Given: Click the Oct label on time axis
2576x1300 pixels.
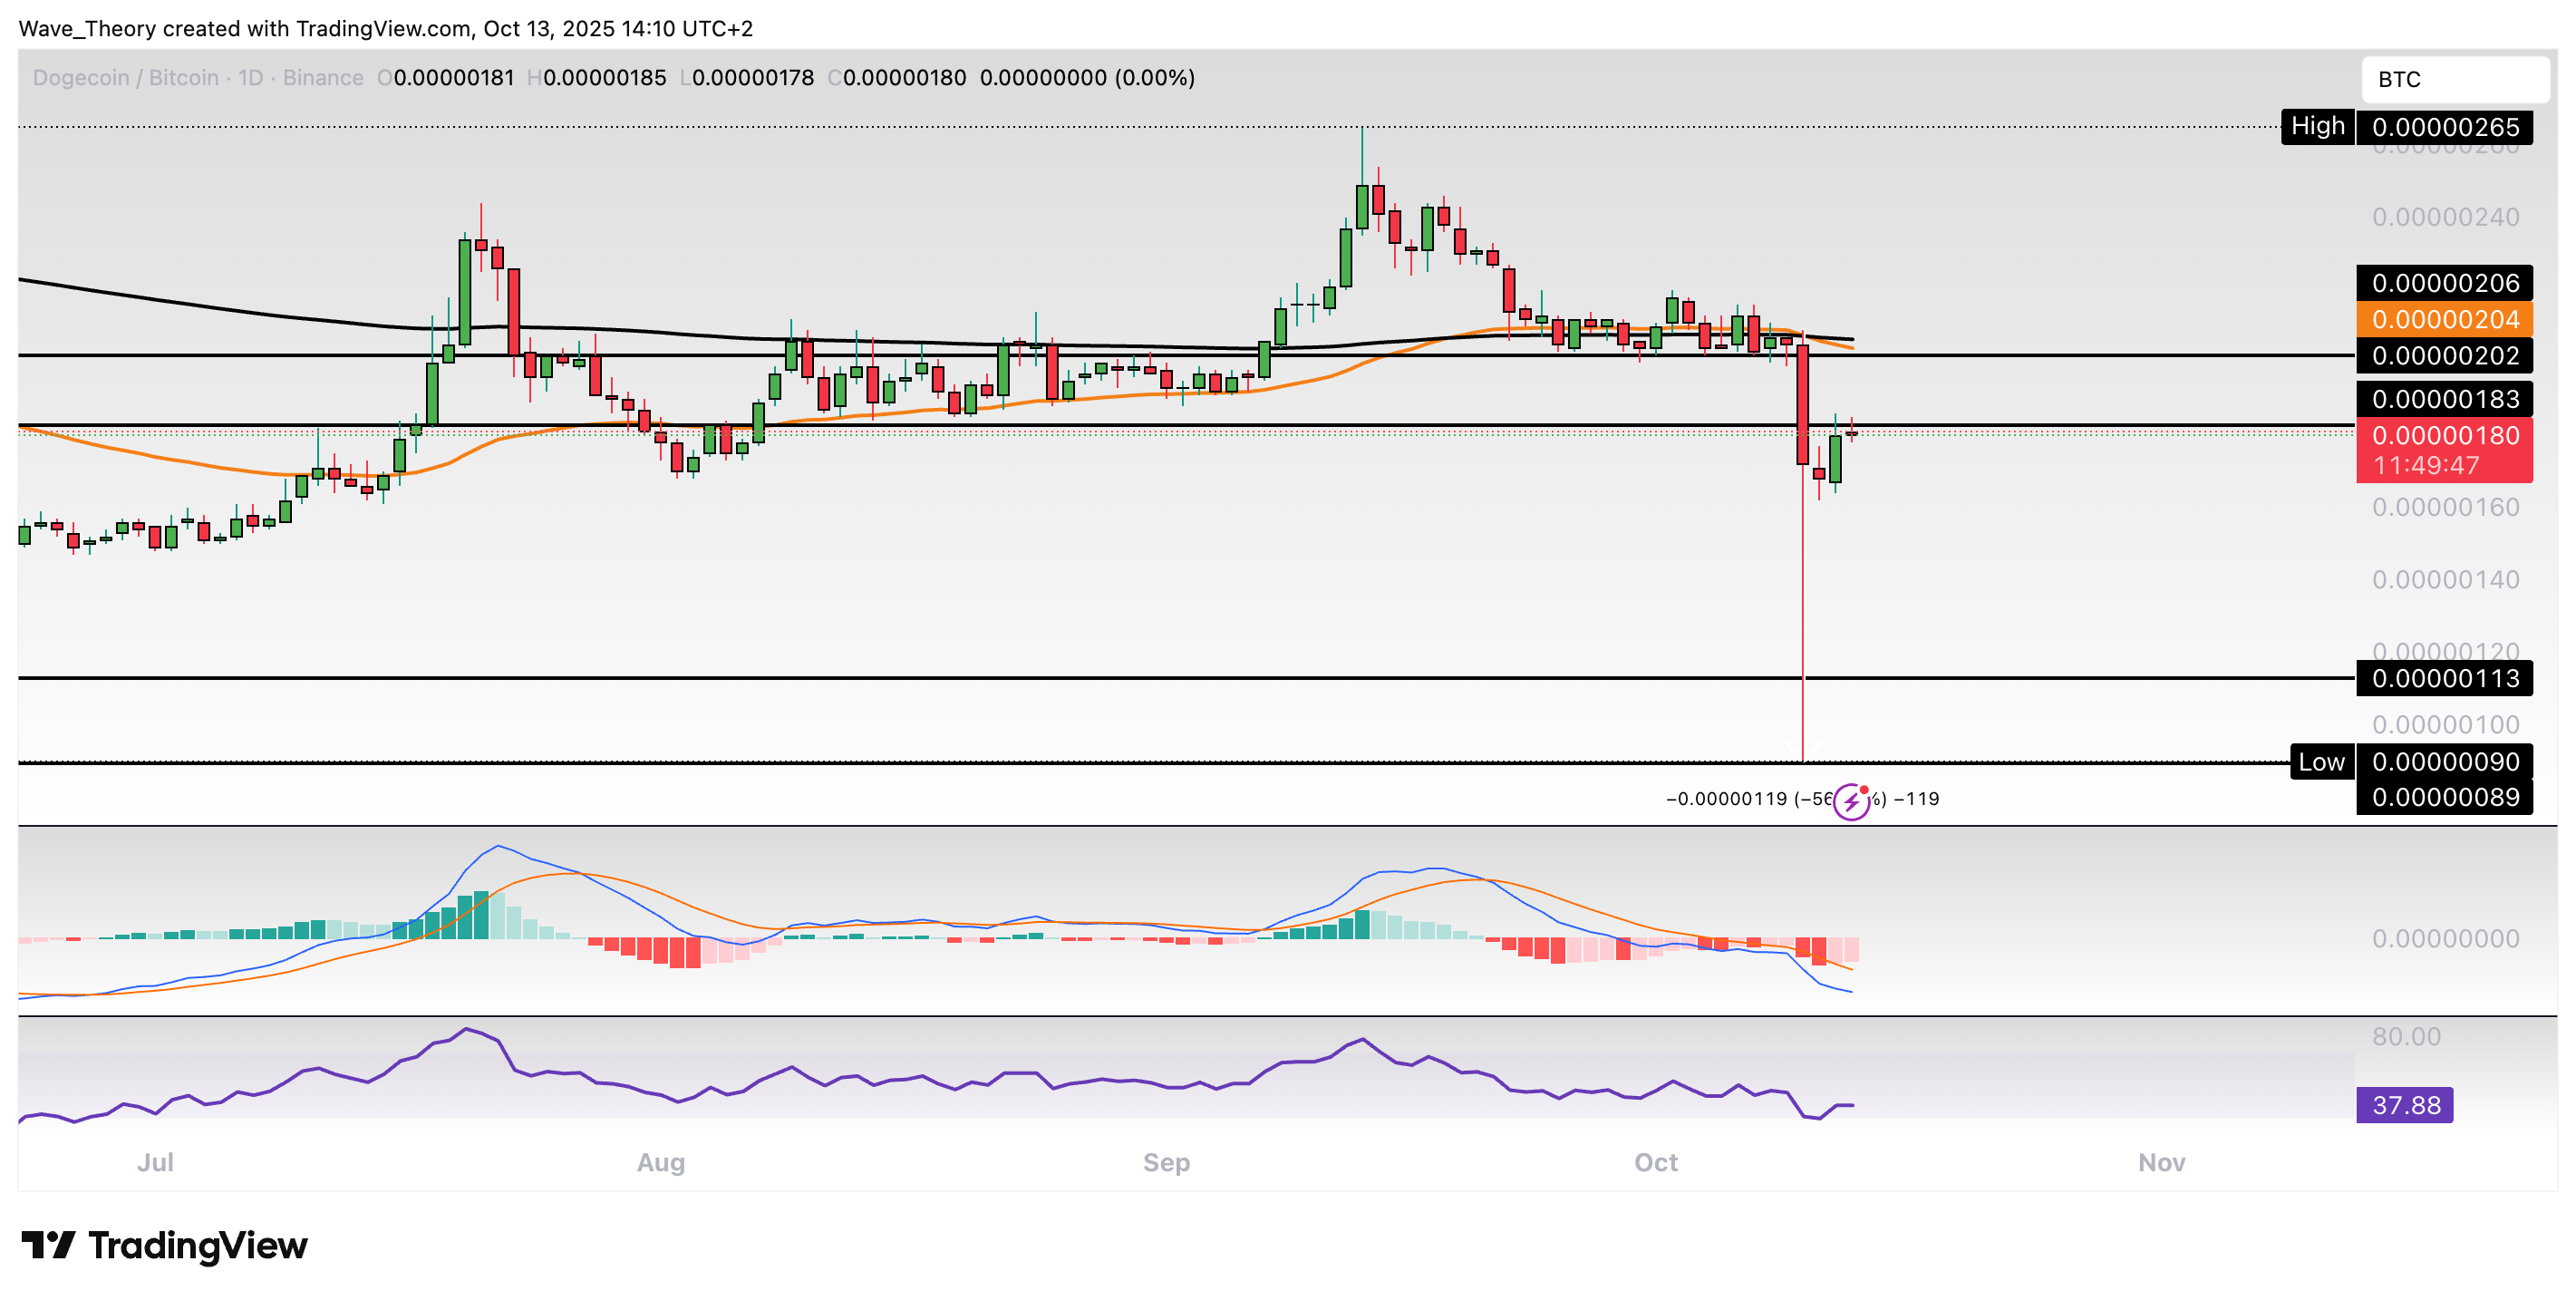Looking at the screenshot, I should (1655, 1162).
